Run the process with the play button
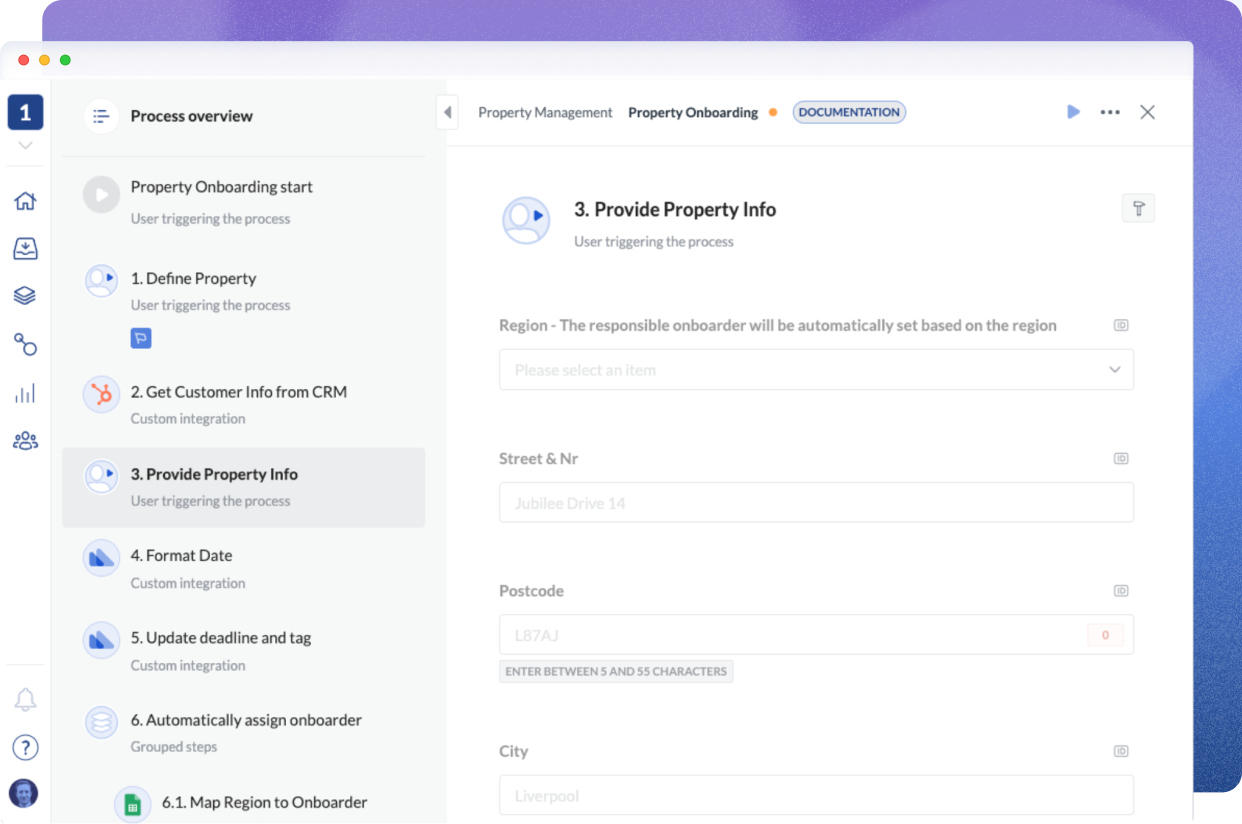Screen dimensions: 1242x824 pyautogui.click(x=1074, y=112)
